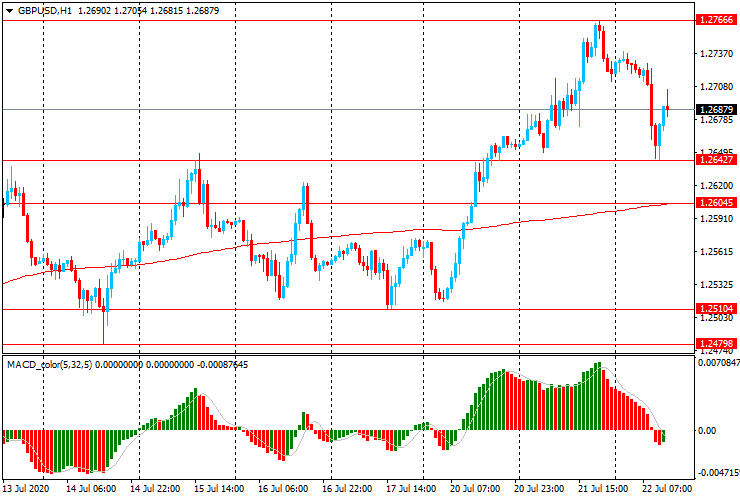Click the 16 Jul 06:00 time label
The height and width of the screenshot is (500, 740).
pos(283,488)
